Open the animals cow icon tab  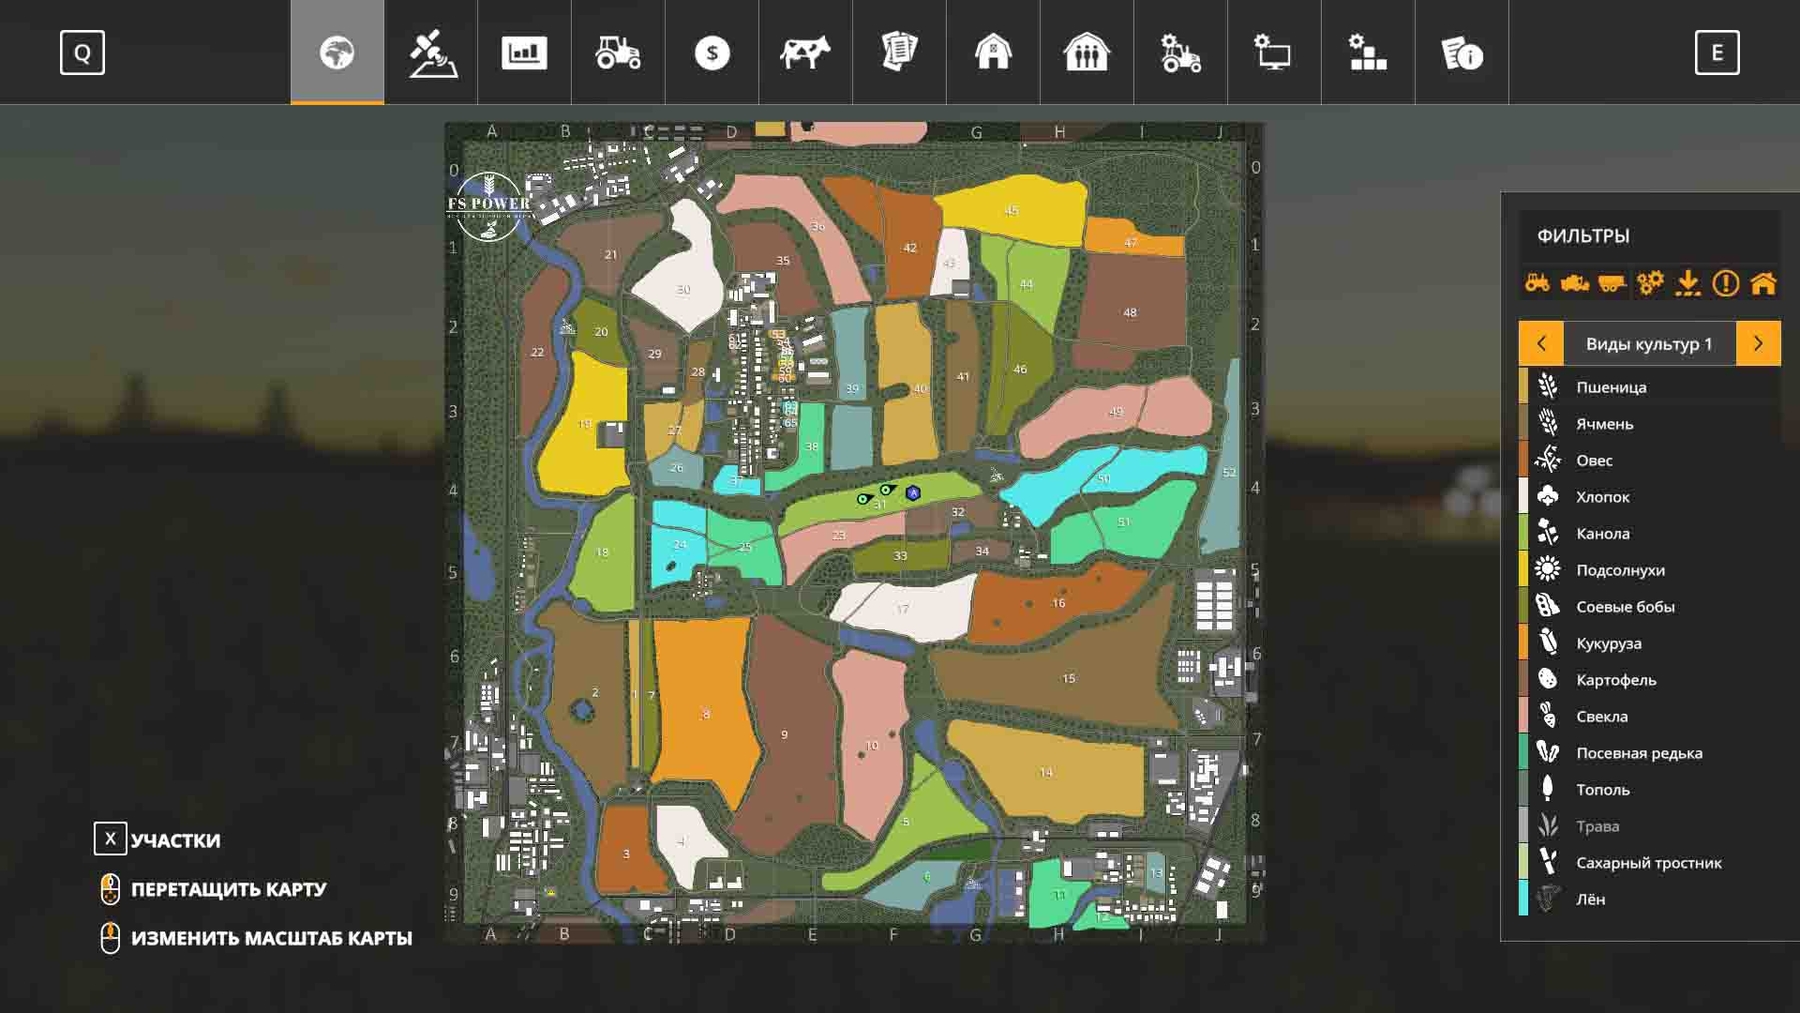[x=805, y=52]
